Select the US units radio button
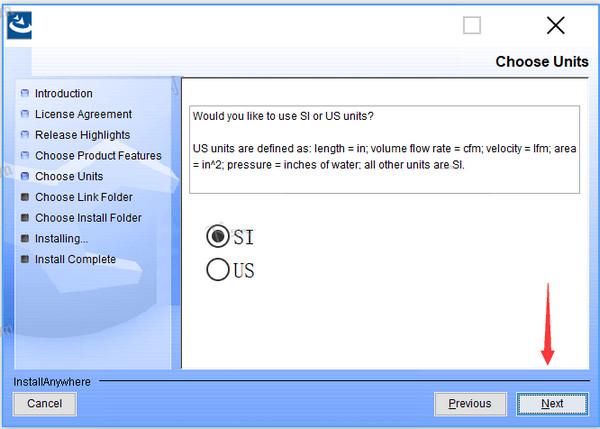Screen dimensions: 600x429 click(217, 269)
